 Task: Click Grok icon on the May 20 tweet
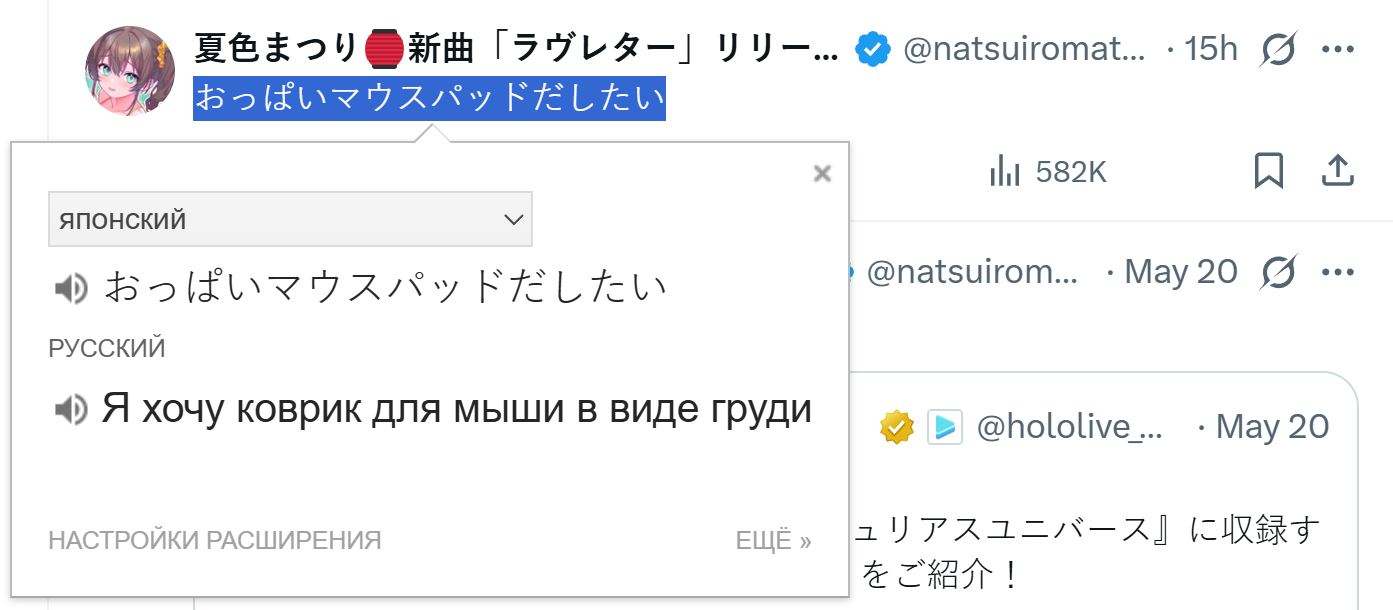point(1278,271)
